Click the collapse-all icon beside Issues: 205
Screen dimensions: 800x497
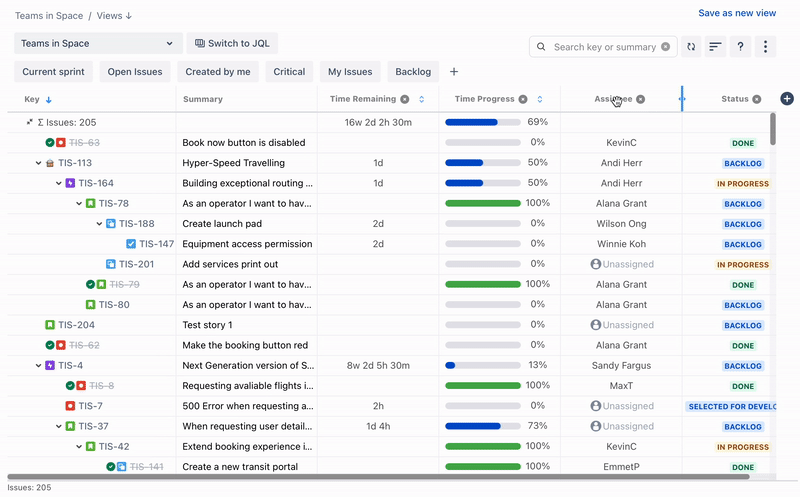click(30, 122)
